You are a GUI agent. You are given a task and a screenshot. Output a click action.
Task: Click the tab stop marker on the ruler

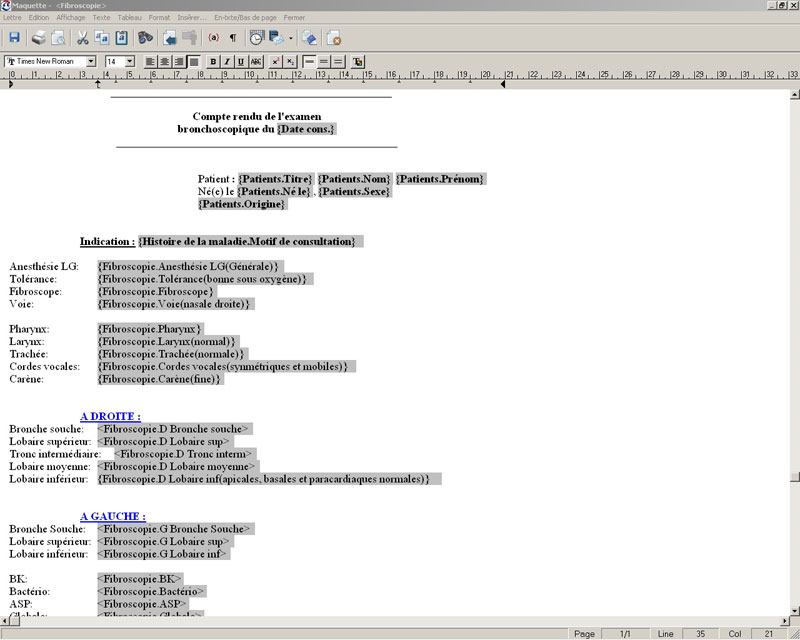point(97,84)
